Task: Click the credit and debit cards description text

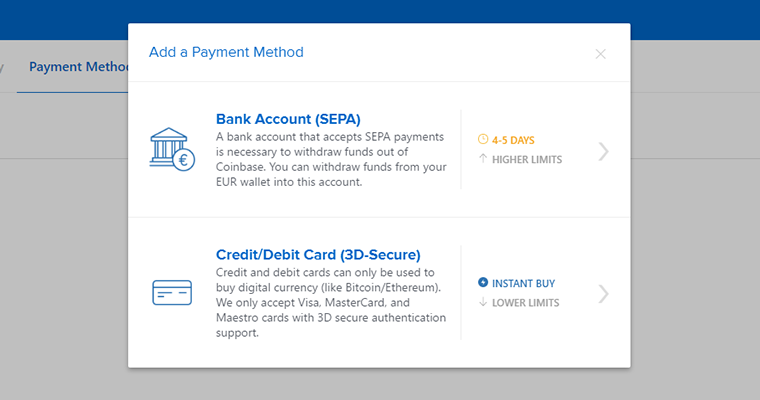Action: coord(331,302)
